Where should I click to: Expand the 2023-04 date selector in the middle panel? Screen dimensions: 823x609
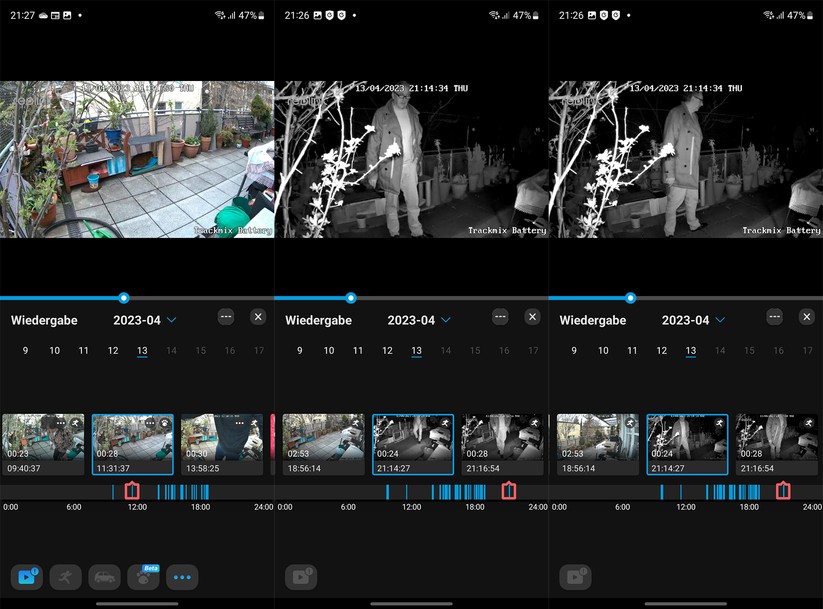(x=419, y=320)
